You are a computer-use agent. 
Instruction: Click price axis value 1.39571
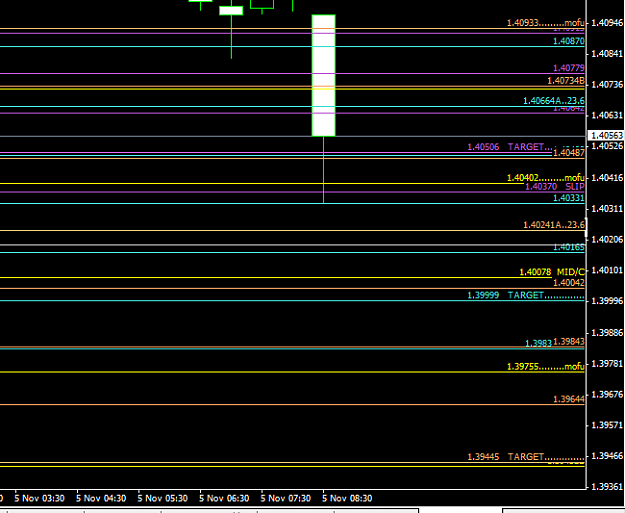coord(607,425)
